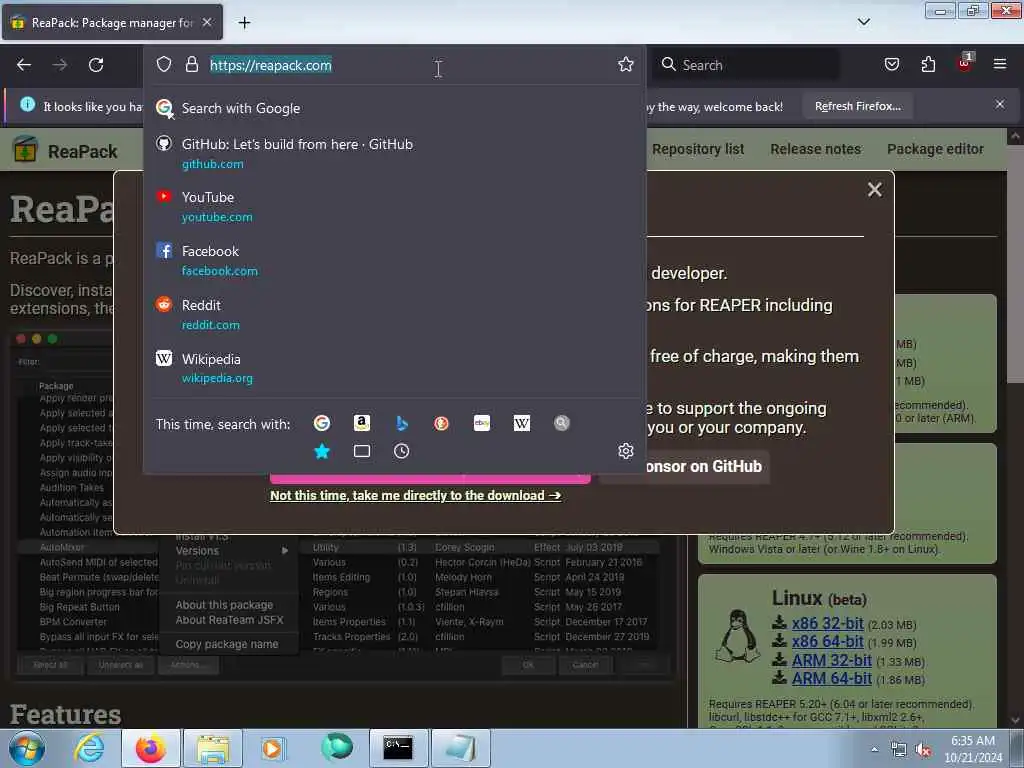Image resolution: width=1024 pixels, height=768 pixels.
Task: Show hidden tray icons arrow
Action: (874, 749)
